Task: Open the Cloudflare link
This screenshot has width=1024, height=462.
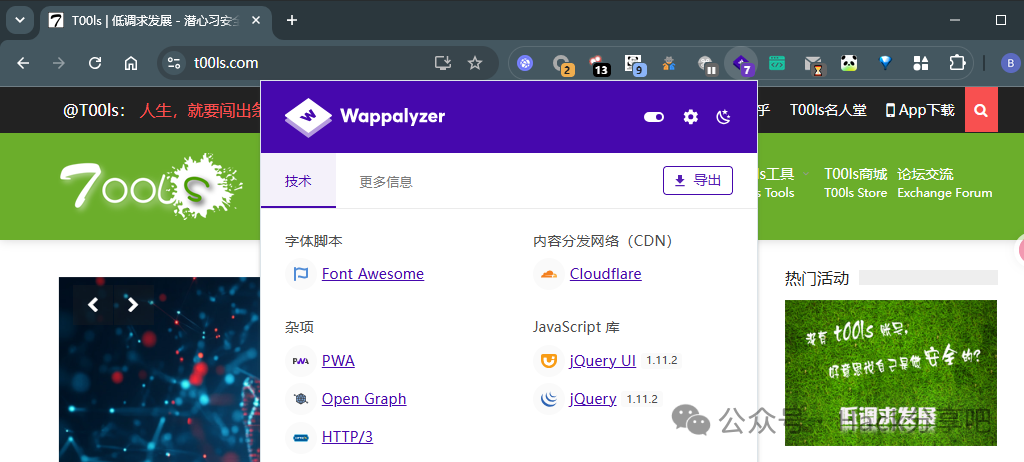Action: pyautogui.click(x=605, y=274)
